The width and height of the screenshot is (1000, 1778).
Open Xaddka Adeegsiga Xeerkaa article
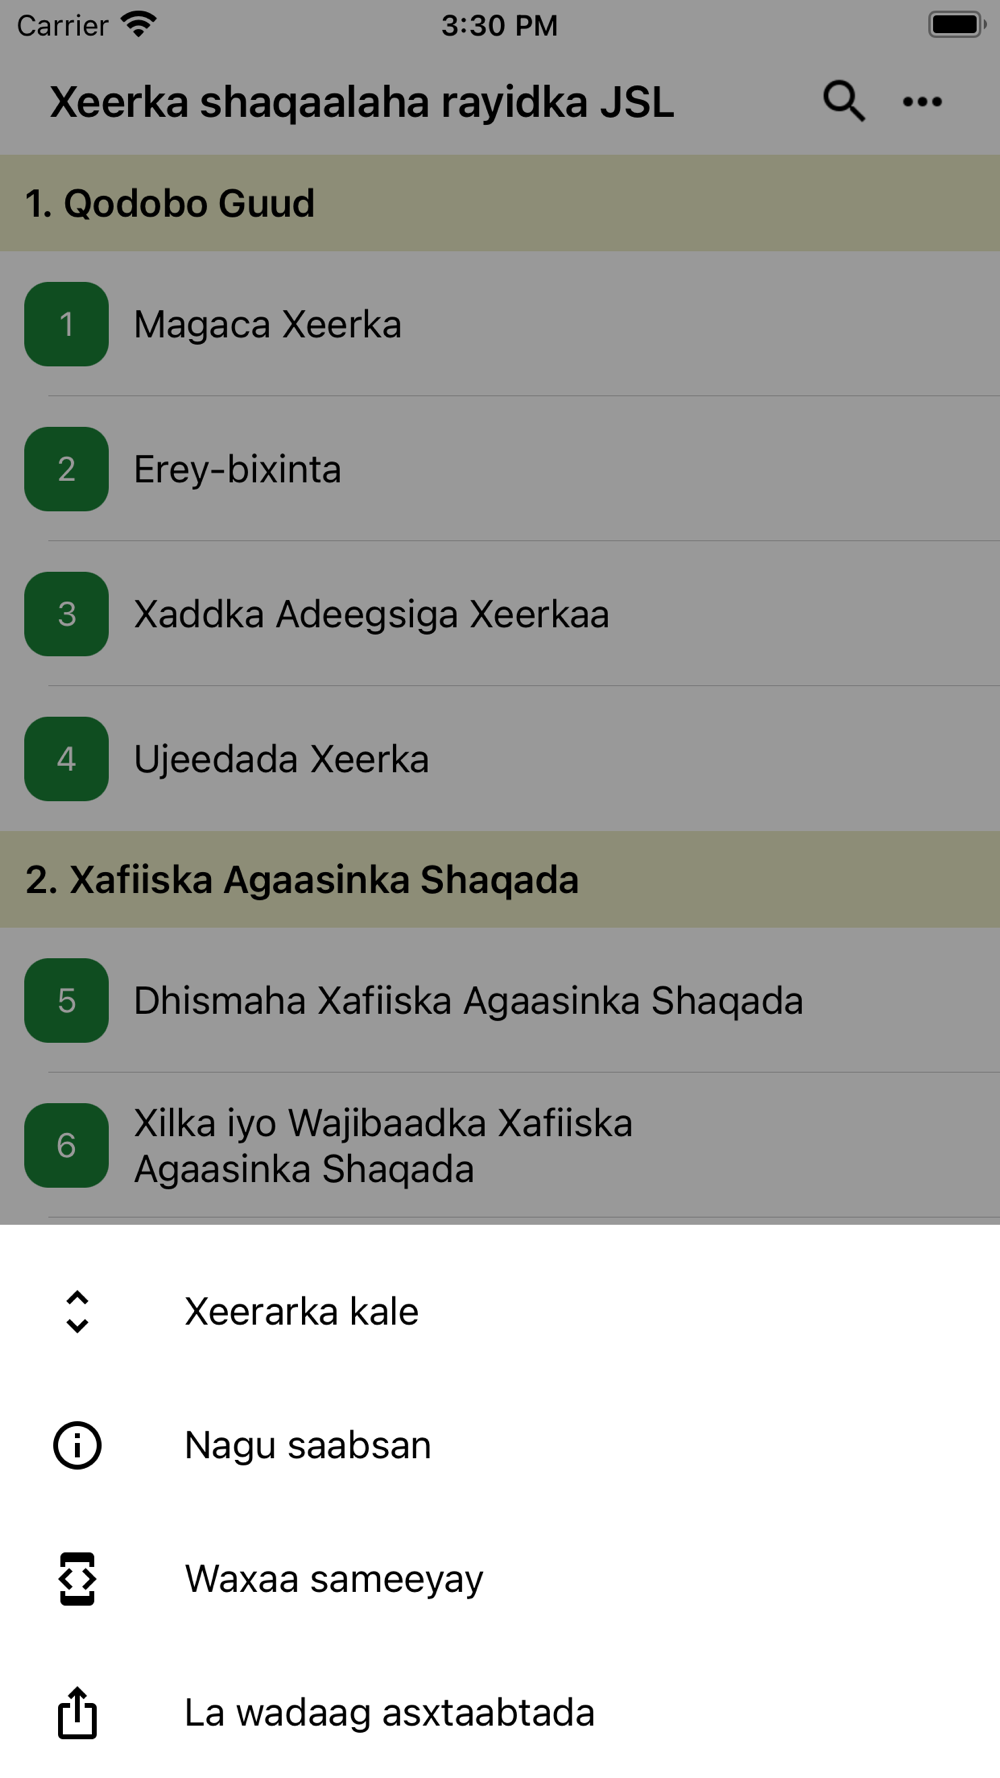371,615
